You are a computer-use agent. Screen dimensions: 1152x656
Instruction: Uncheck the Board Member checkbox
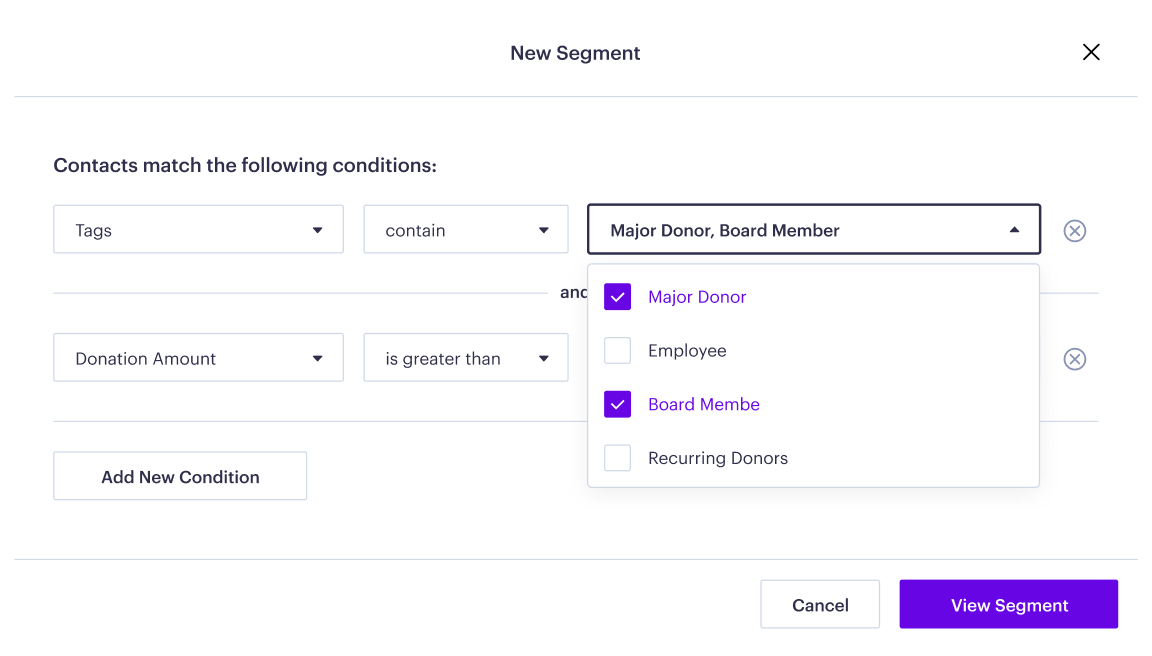coord(618,405)
